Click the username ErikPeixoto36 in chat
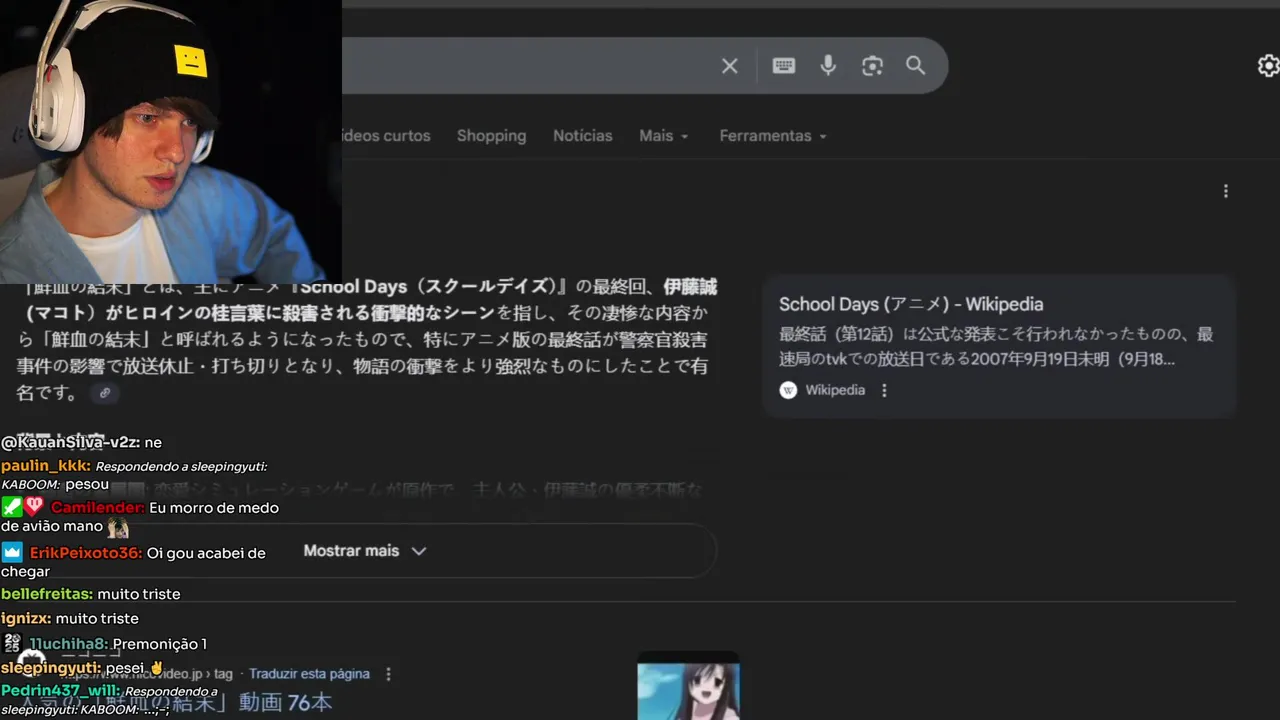 [x=86, y=553]
